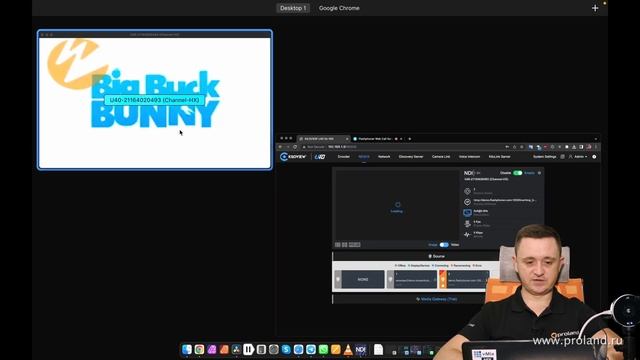Open a new Chrome tab
Screen dimensions: 640x360
409,139
